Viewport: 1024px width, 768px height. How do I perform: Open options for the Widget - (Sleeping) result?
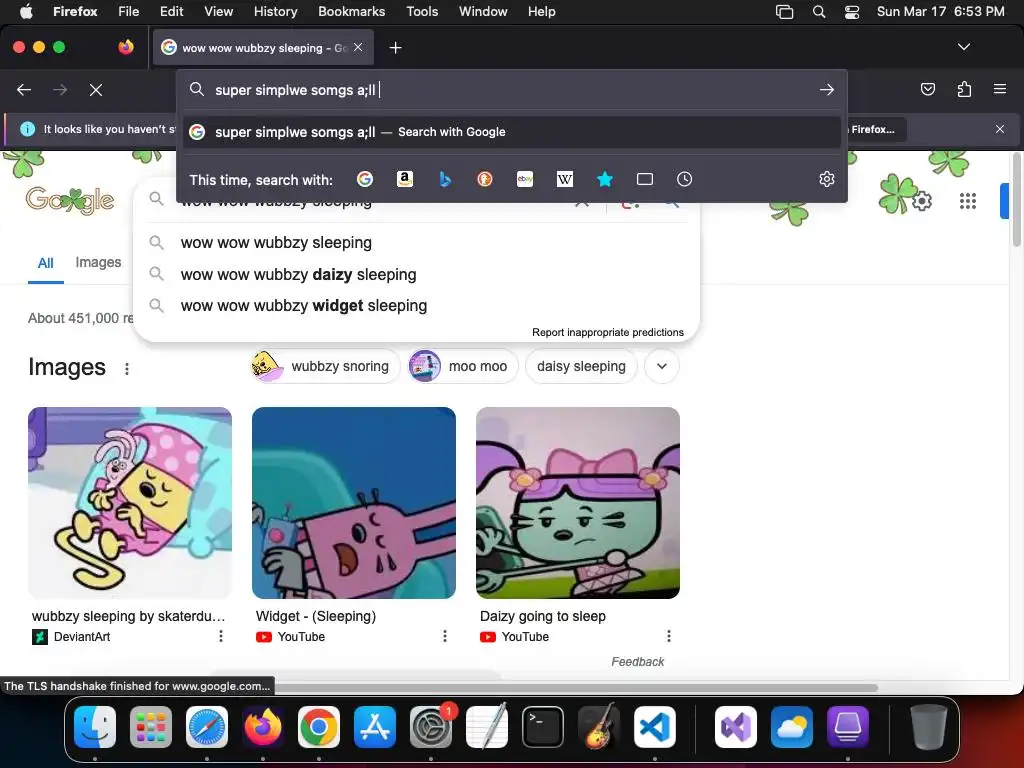pyautogui.click(x=445, y=636)
